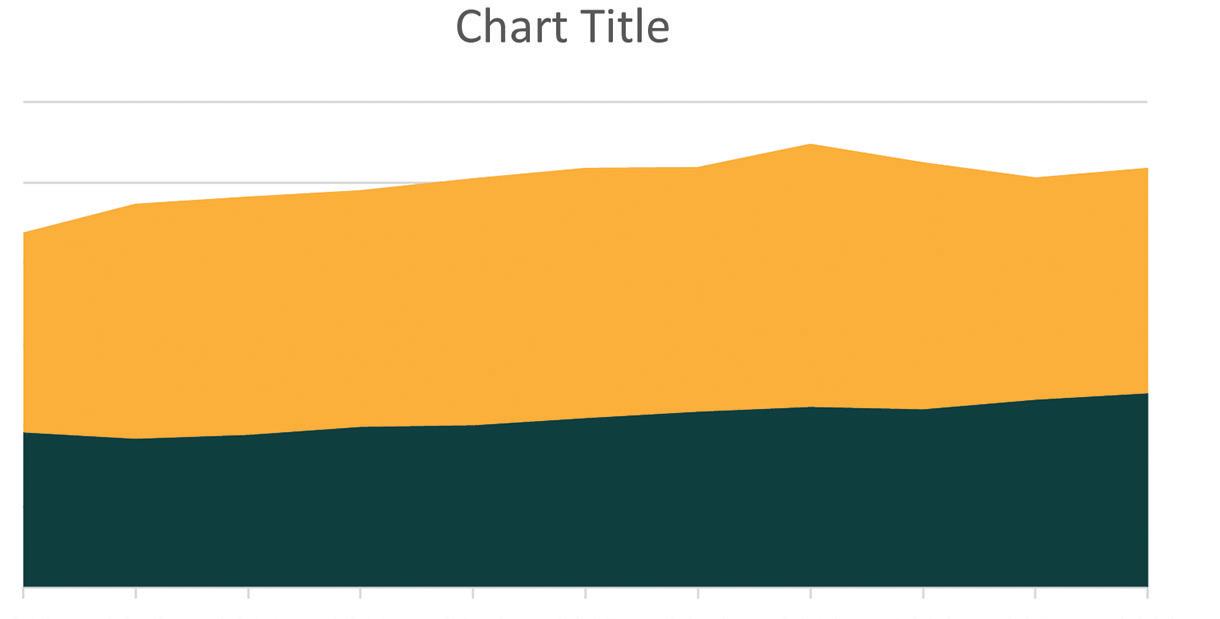
Task: Click the bottom center of the green area
Action: coord(585,575)
